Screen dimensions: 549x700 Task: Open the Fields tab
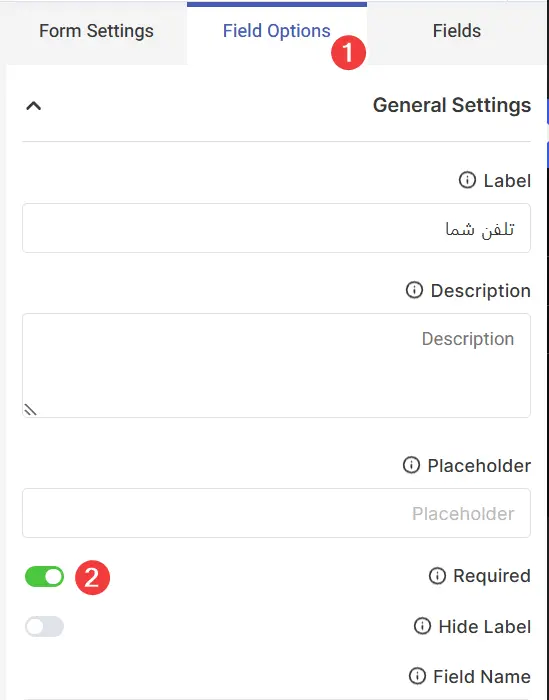pyautogui.click(x=457, y=31)
